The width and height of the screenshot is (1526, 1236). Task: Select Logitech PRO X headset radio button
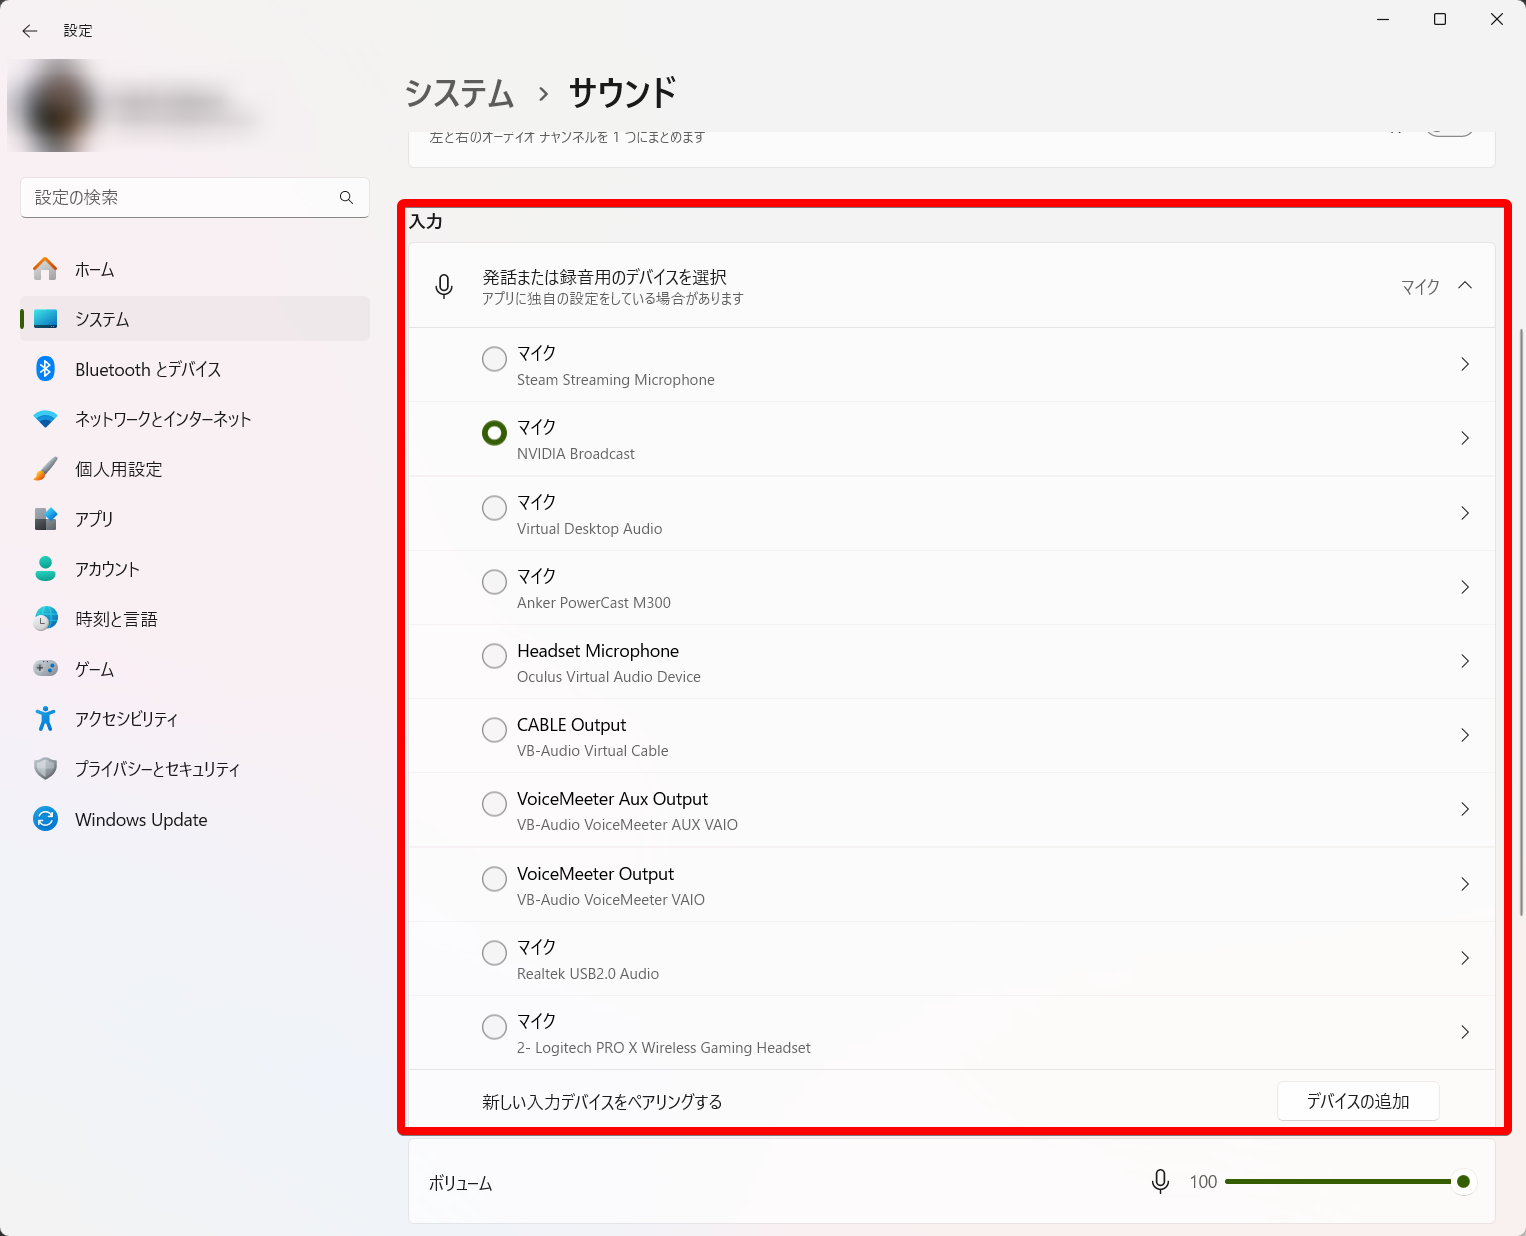494,1027
